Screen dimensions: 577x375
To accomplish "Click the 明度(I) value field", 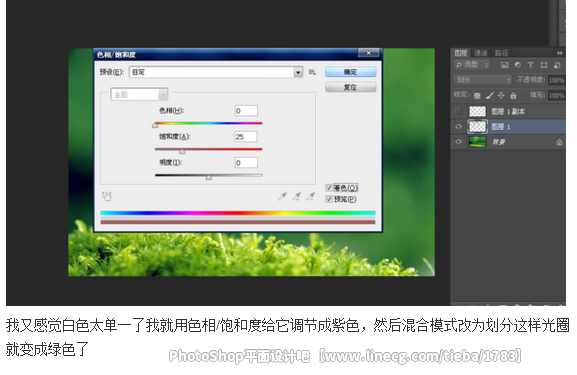I will 246,163.
